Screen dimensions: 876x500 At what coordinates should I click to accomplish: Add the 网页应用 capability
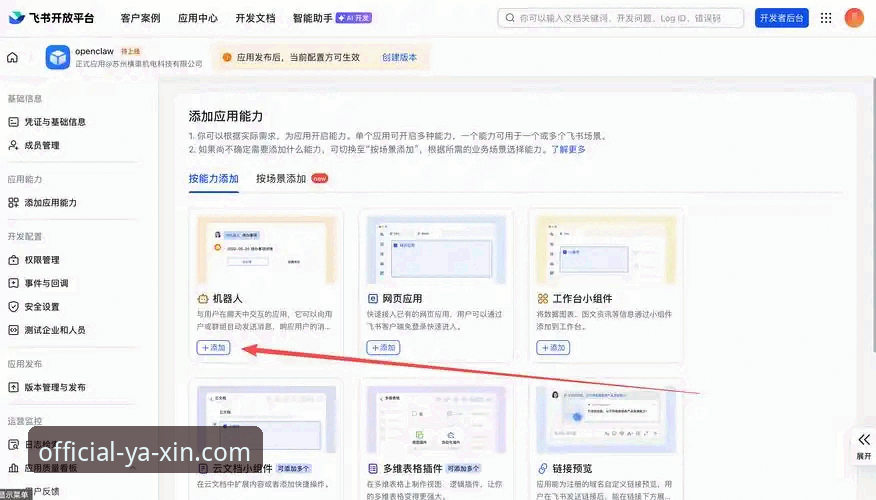383,347
